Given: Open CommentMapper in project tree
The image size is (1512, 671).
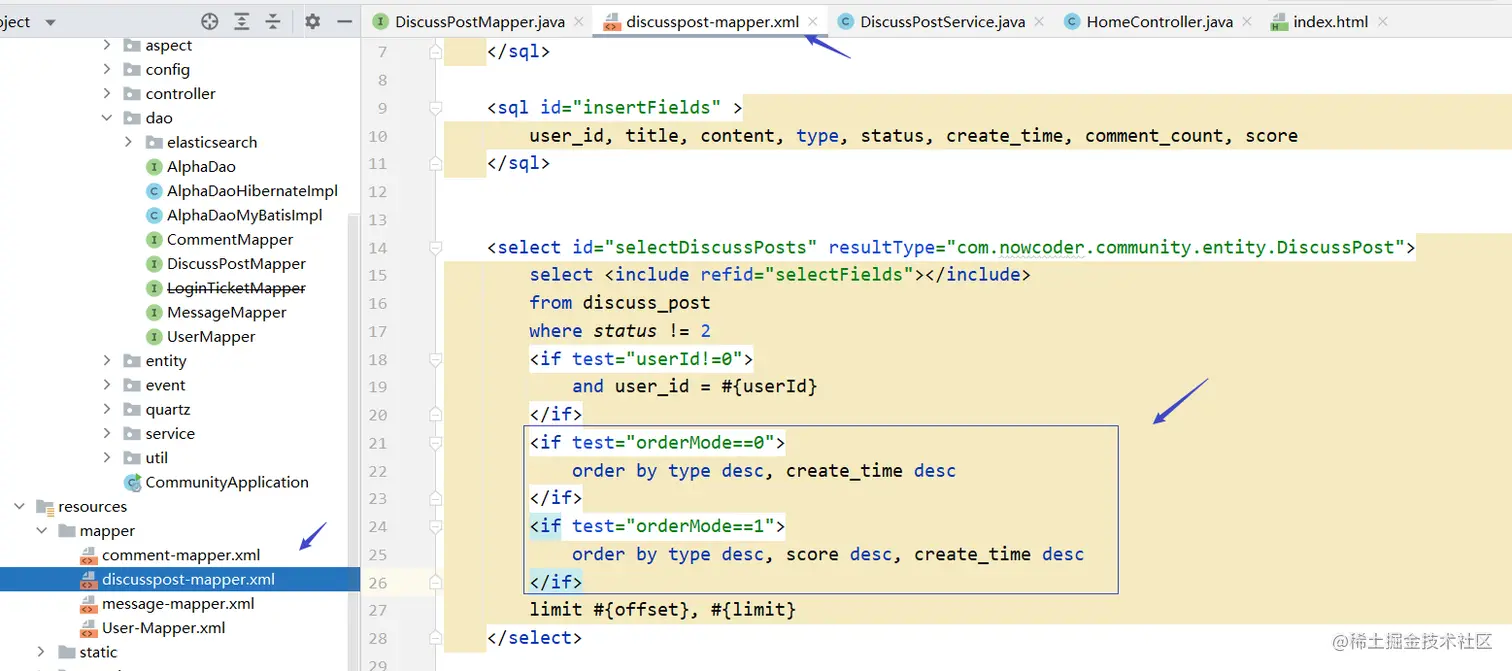Looking at the screenshot, I should click(230, 239).
